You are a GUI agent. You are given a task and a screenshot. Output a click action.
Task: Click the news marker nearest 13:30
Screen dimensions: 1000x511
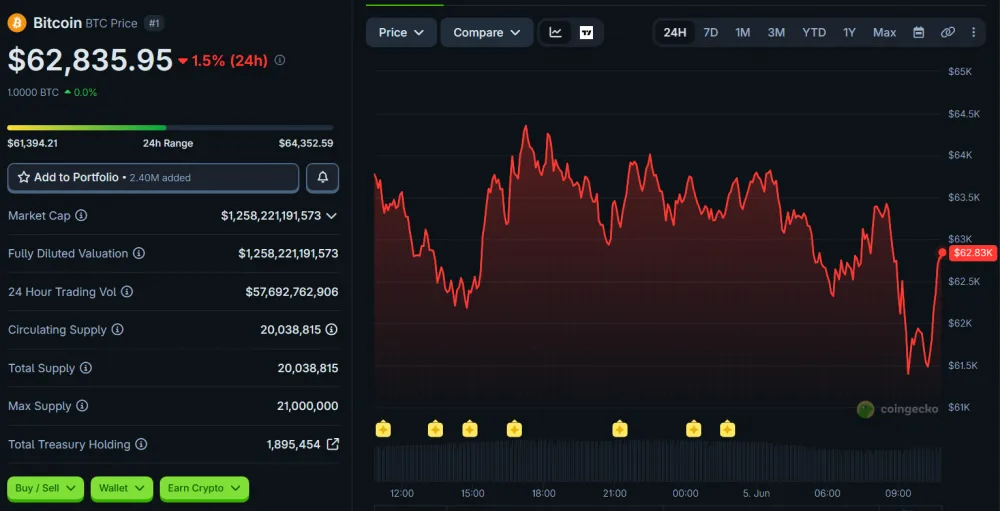pyautogui.click(x=435, y=429)
